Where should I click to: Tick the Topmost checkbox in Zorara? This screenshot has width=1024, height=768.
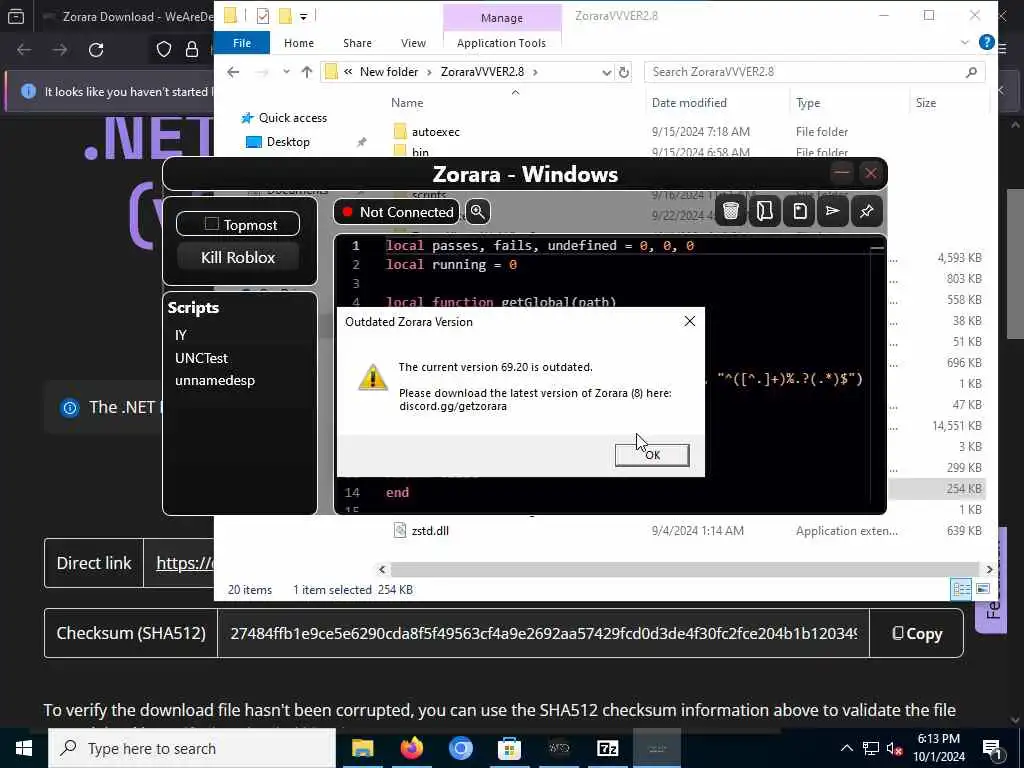click(212, 224)
